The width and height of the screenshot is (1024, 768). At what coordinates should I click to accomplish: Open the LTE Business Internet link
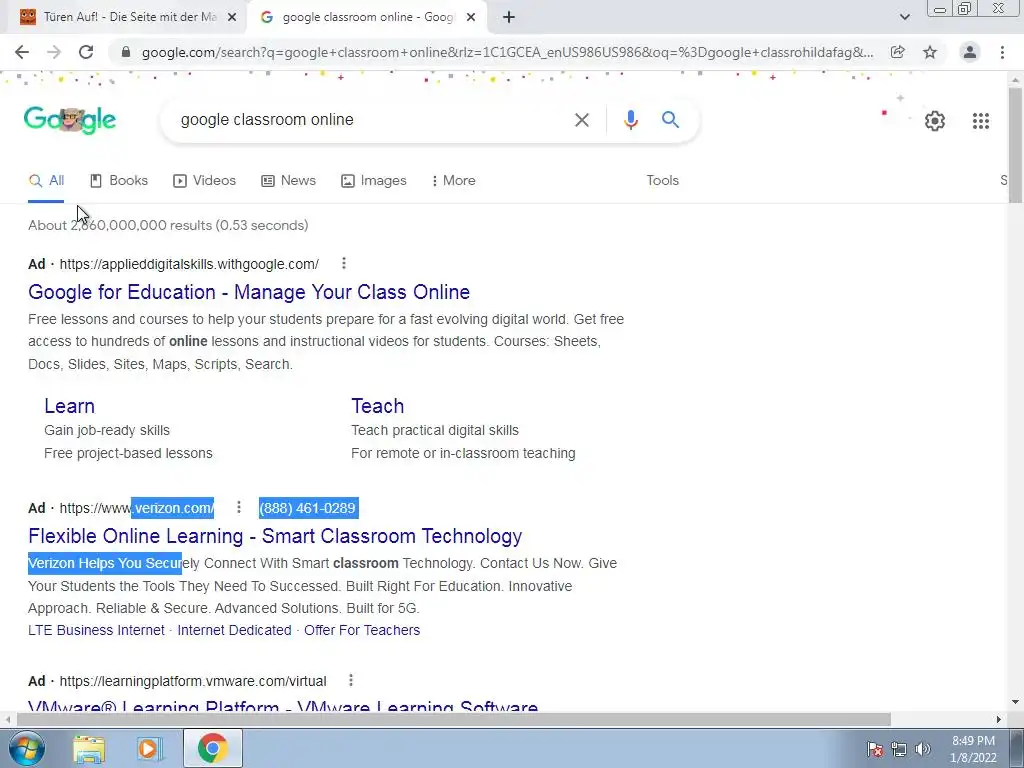96,630
